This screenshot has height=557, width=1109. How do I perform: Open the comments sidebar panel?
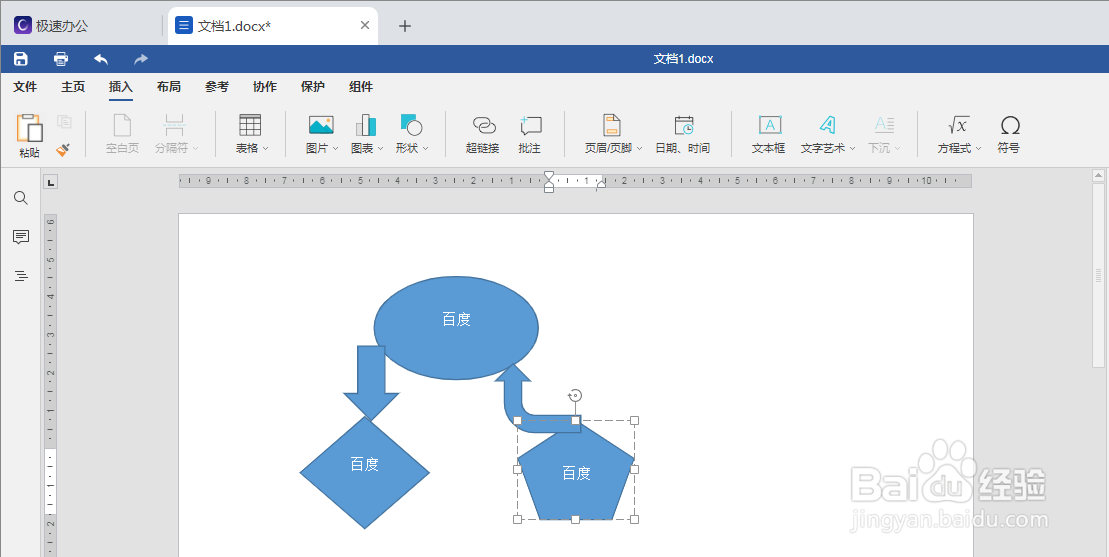(21, 237)
